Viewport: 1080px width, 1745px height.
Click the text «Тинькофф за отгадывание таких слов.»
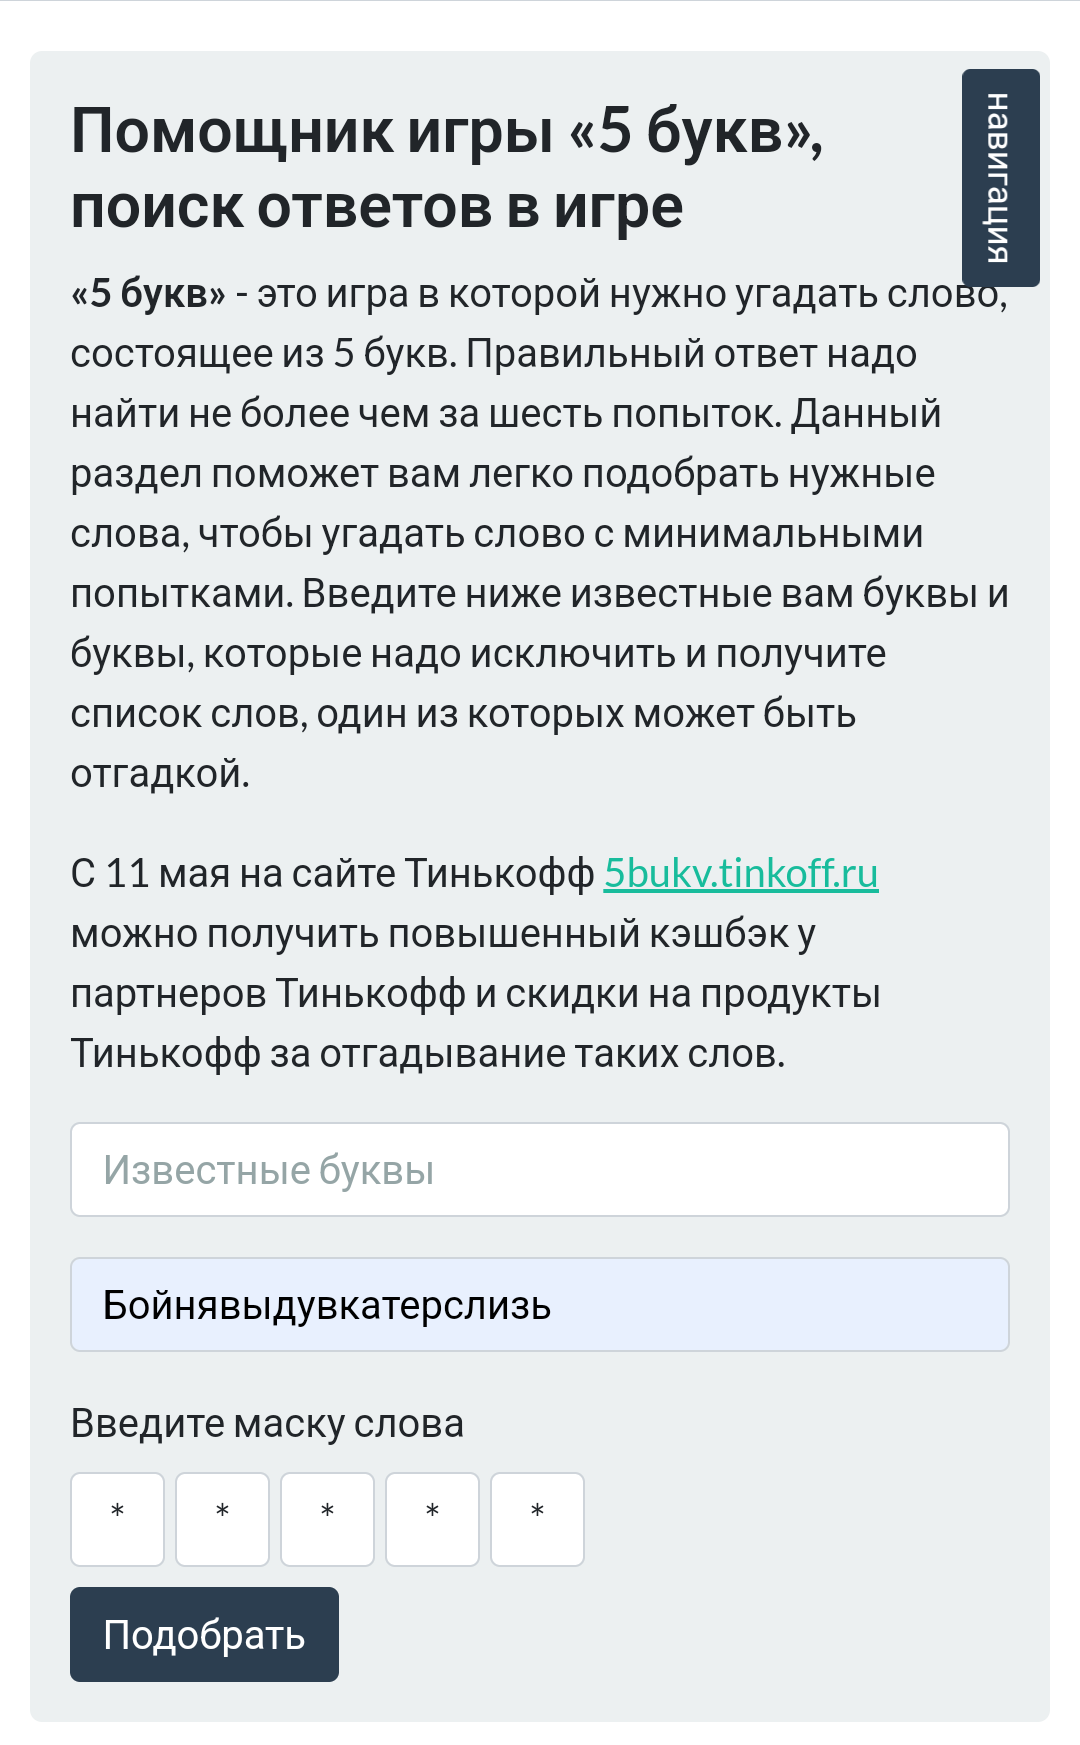coord(428,1053)
